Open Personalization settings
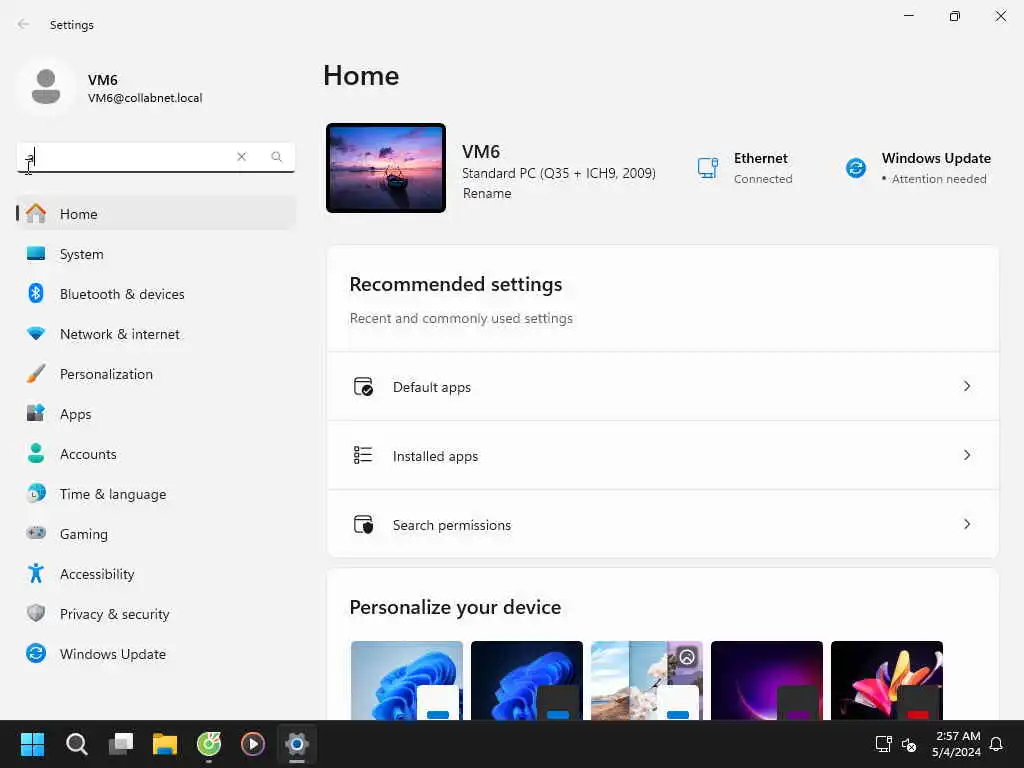The width and height of the screenshot is (1024, 768). pos(156,374)
